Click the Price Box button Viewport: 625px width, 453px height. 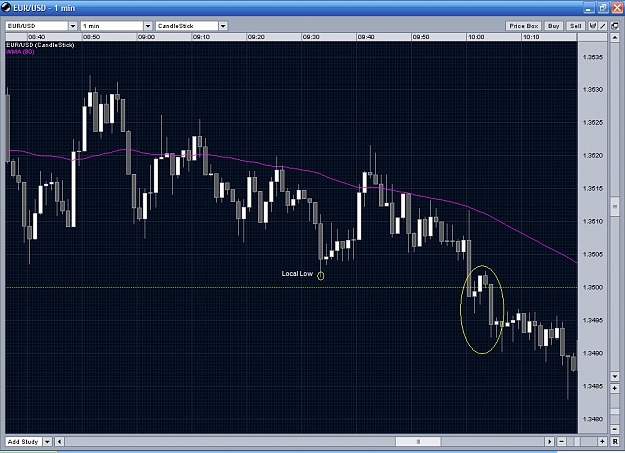(523, 26)
